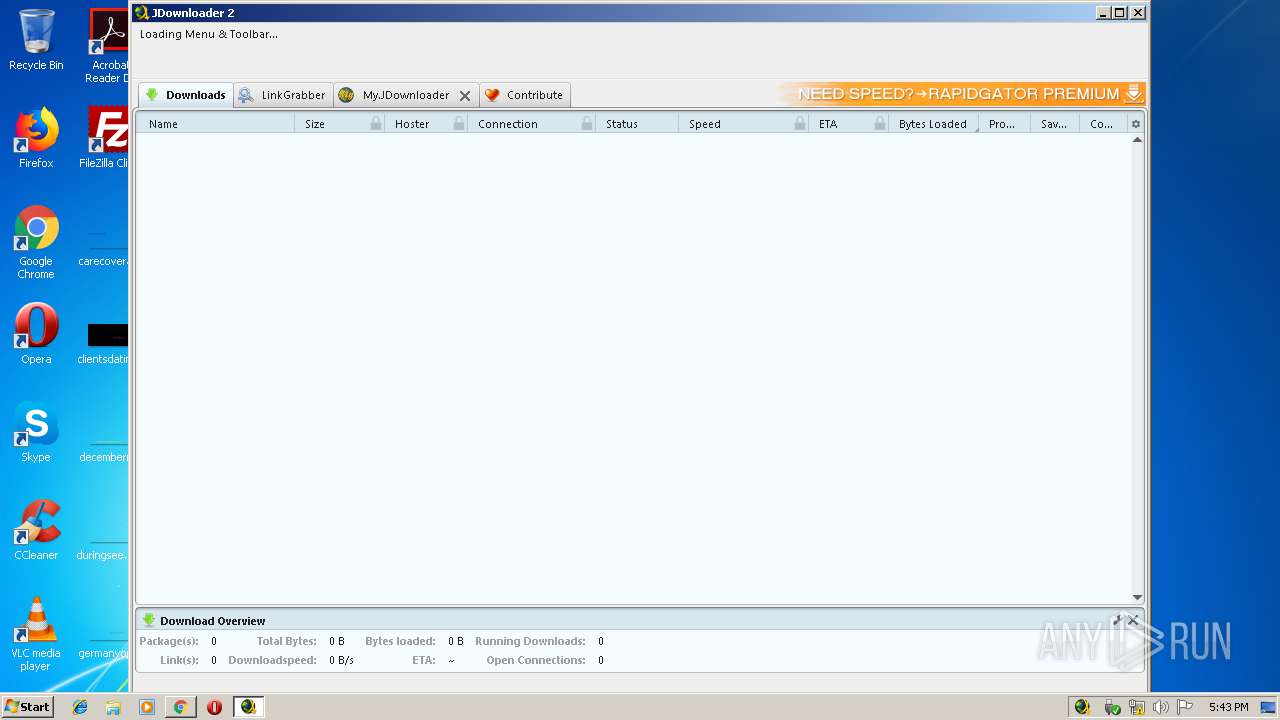The image size is (1280, 720).
Task: Open the table column settings gear
Action: (1135, 124)
